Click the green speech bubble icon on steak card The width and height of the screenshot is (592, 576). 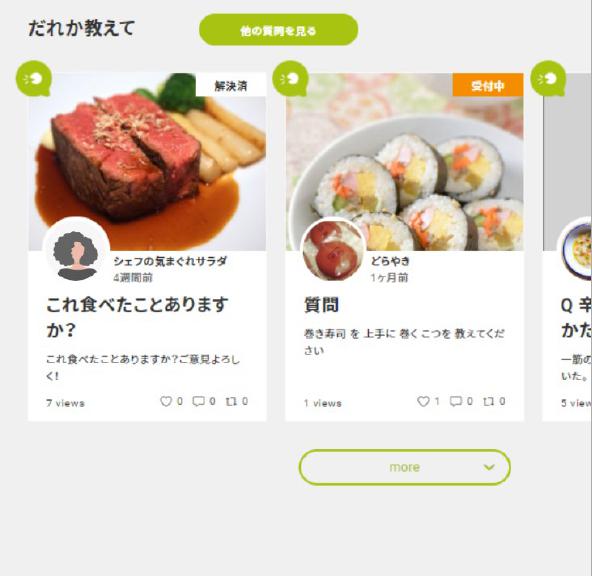click(34, 79)
